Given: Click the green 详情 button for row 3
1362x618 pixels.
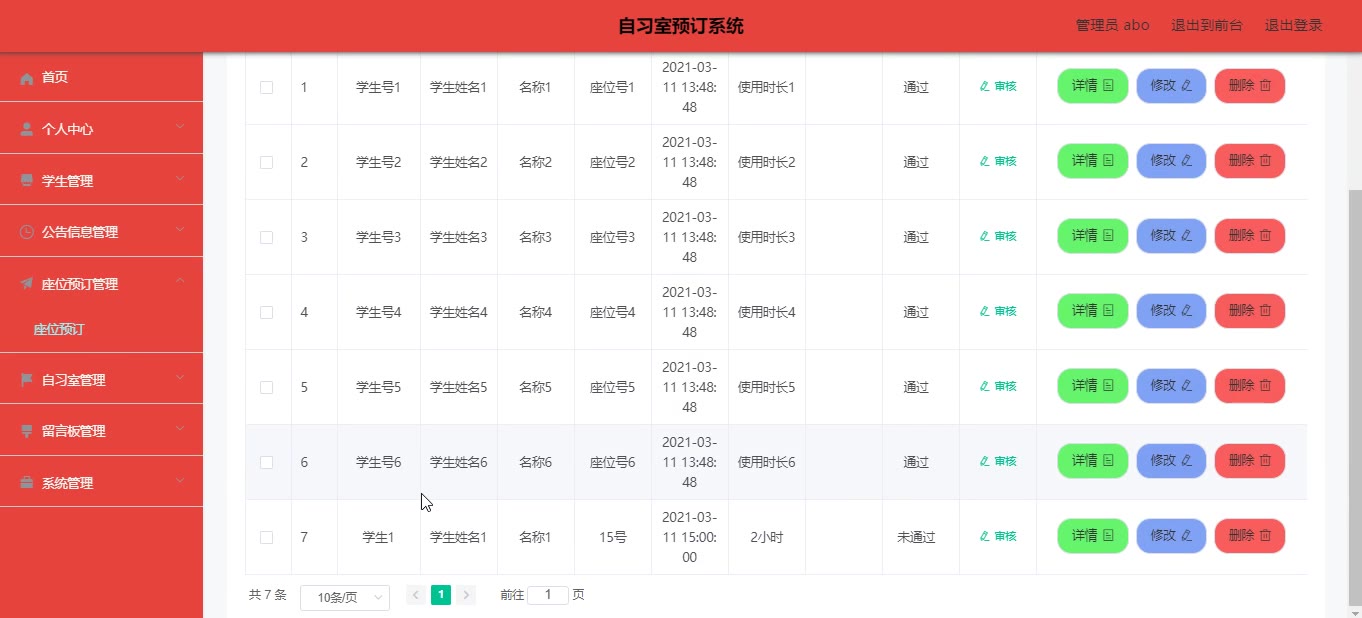Looking at the screenshot, I should coord(1092,236).
